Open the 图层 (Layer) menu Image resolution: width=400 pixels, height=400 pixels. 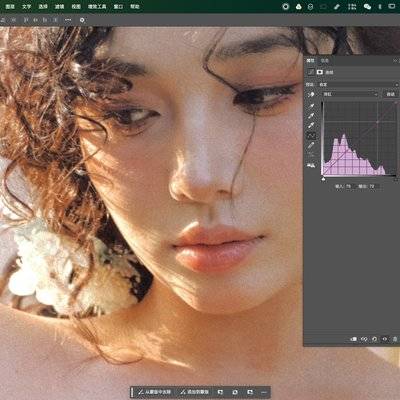click(x=10, y=6)
